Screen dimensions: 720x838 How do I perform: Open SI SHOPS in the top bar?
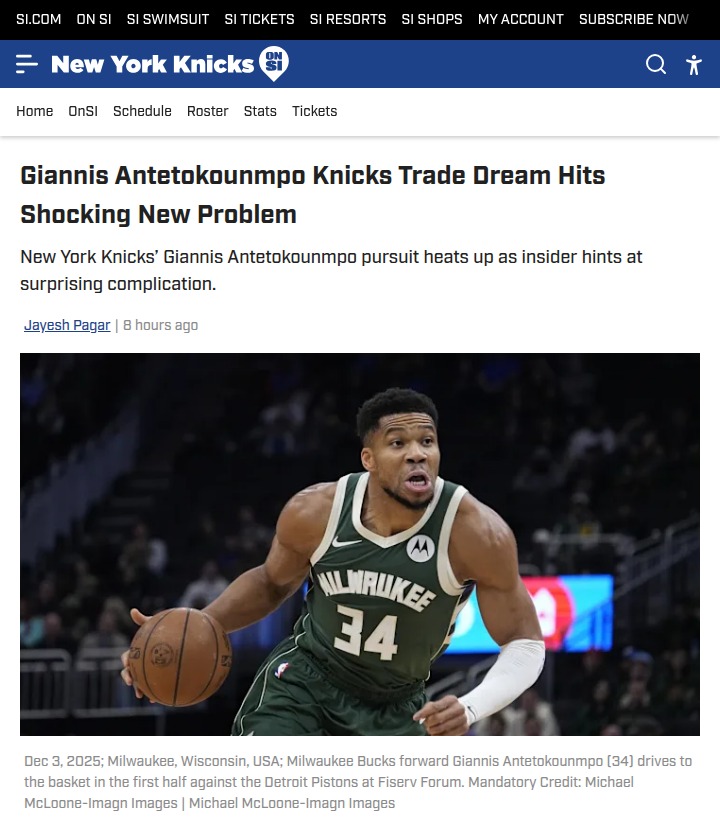point(432,19)
